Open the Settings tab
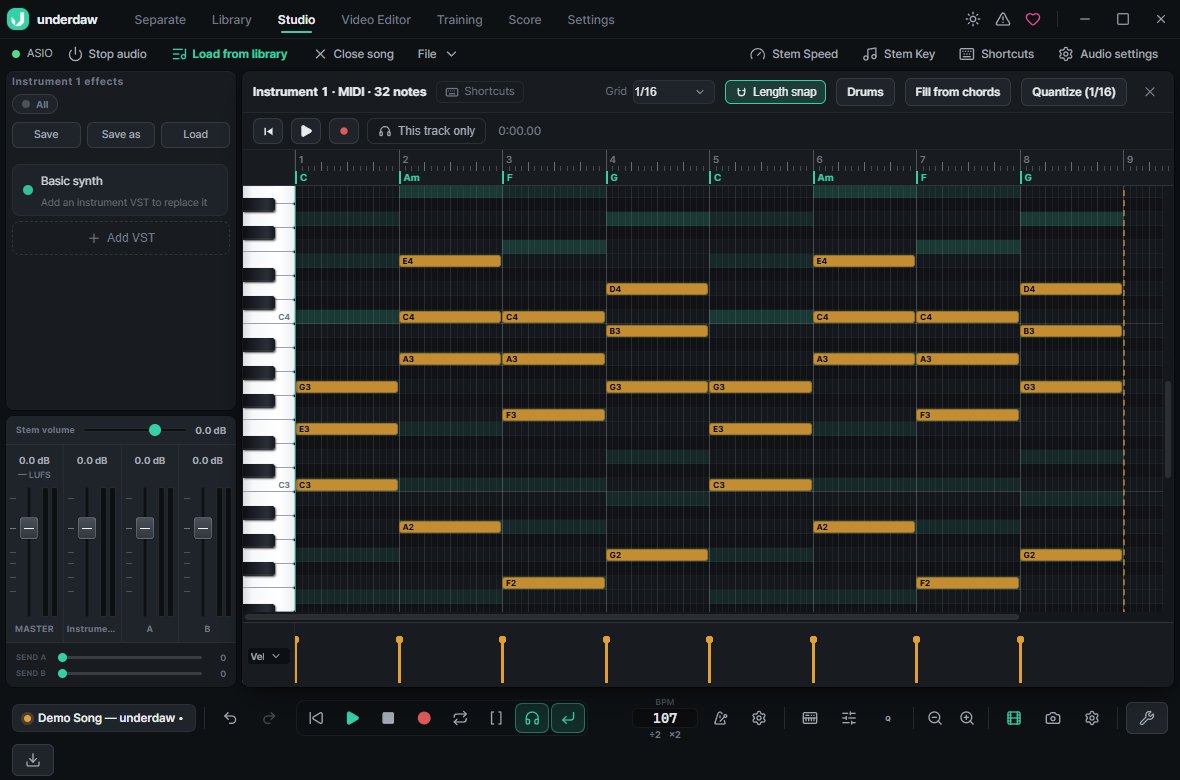This screenshot has width=1180, height=780. (591, 20)
